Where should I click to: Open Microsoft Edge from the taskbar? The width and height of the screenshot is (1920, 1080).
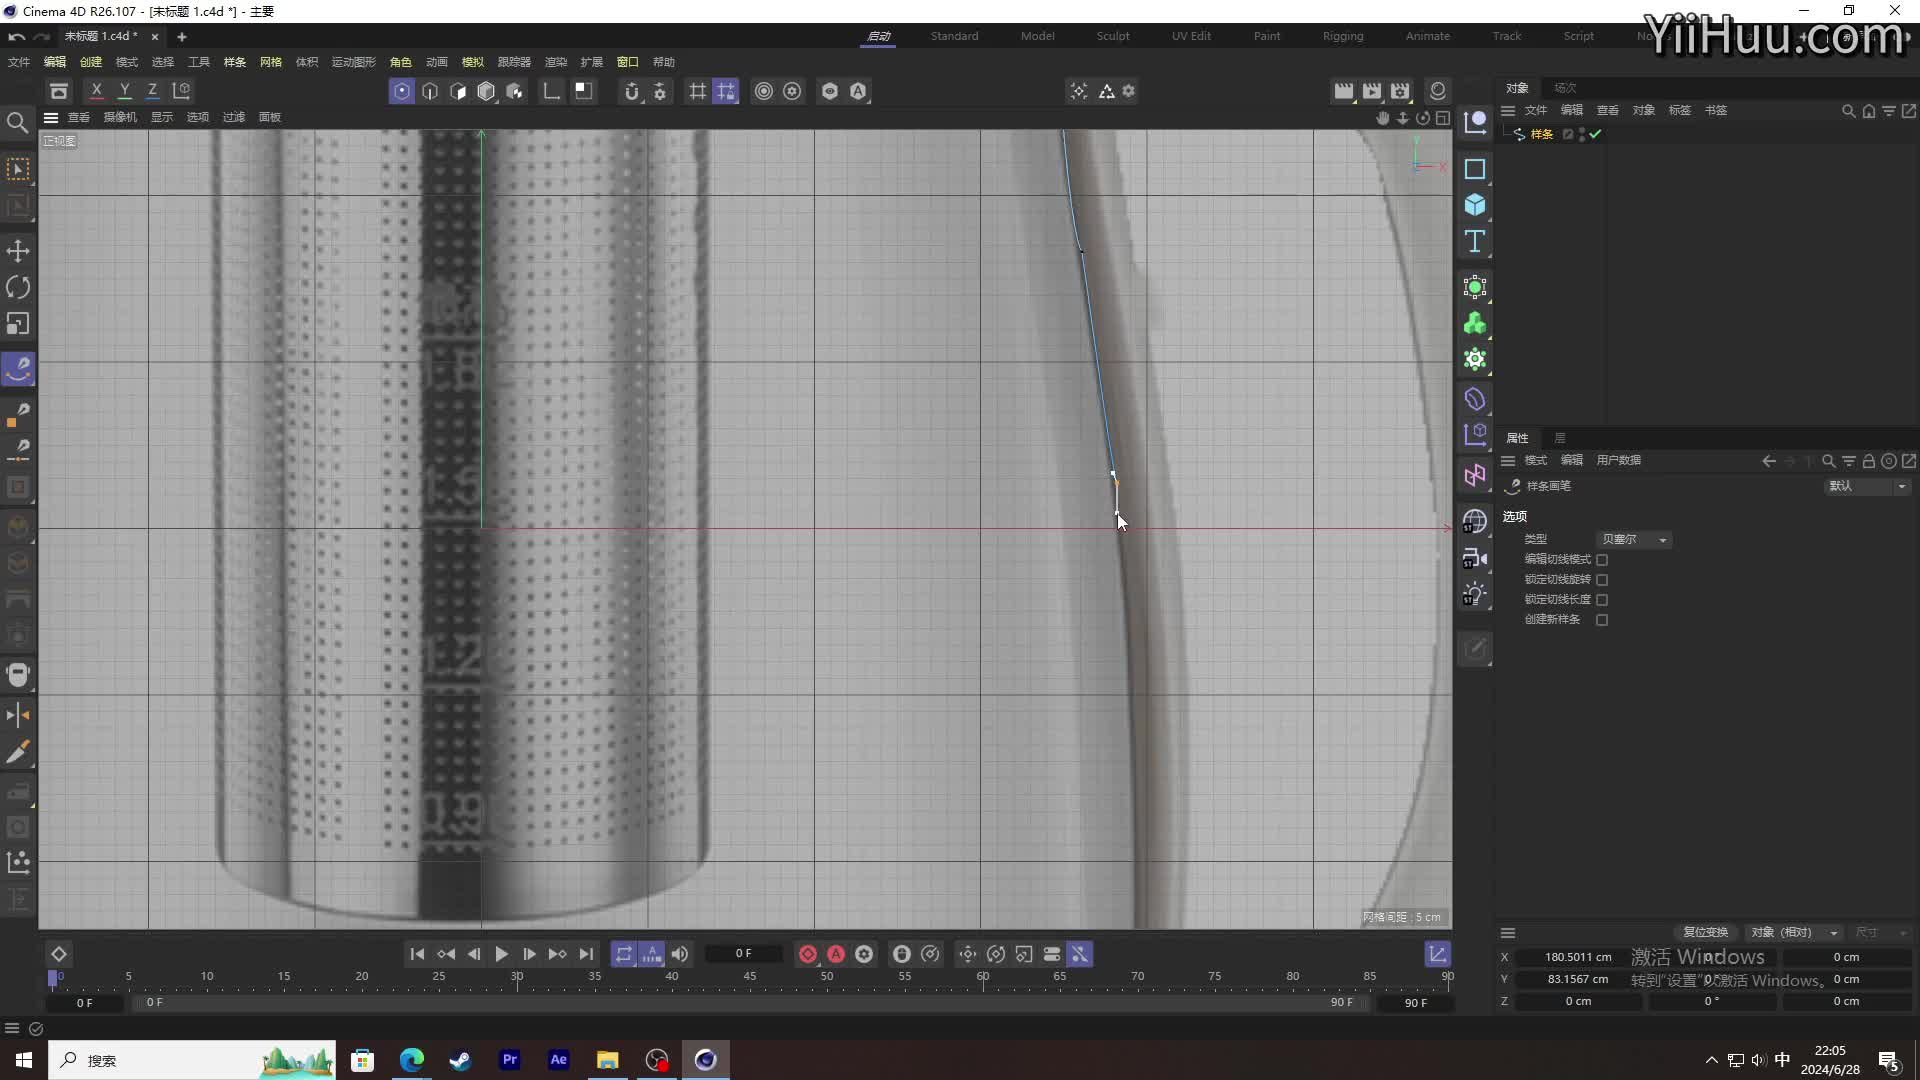pos(411,1060)
